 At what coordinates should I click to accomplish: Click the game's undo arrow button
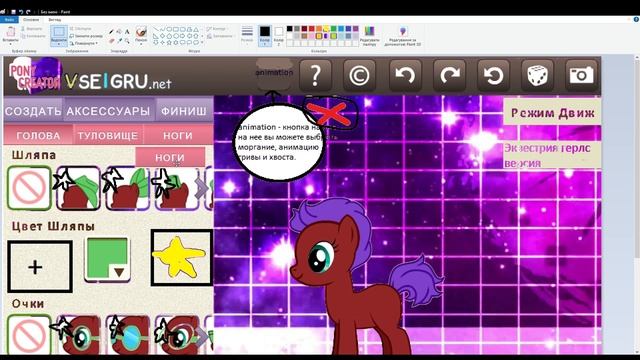tap(405, 75)
